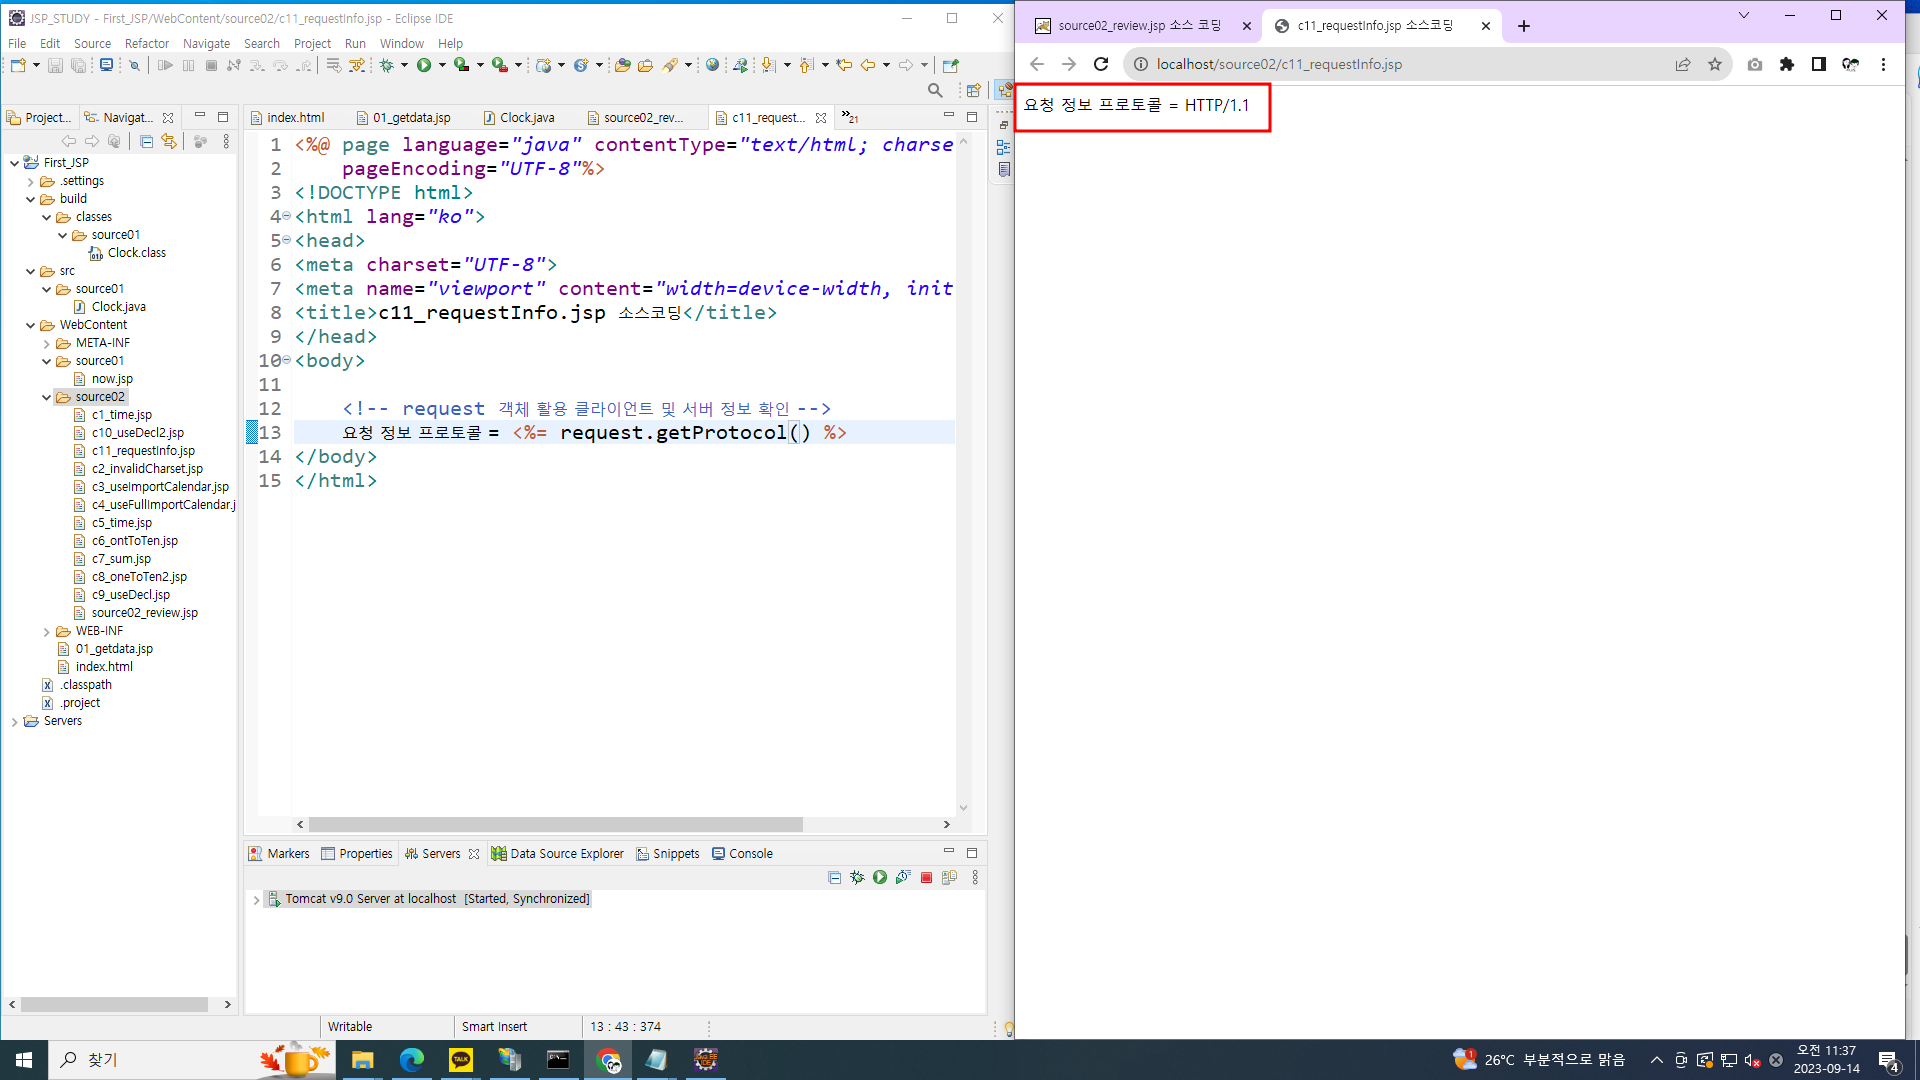Open the Run button dropdown arrow
Viewport: 1920px width, 1080px height.
[x=442, y=65]
